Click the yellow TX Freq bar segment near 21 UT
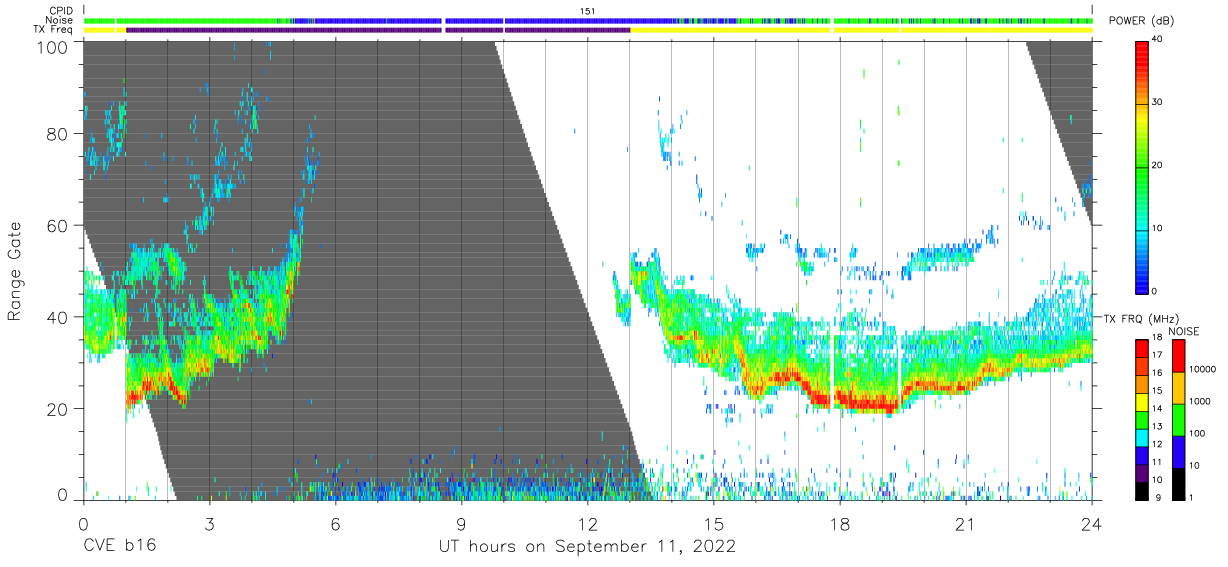 (966, 30)
